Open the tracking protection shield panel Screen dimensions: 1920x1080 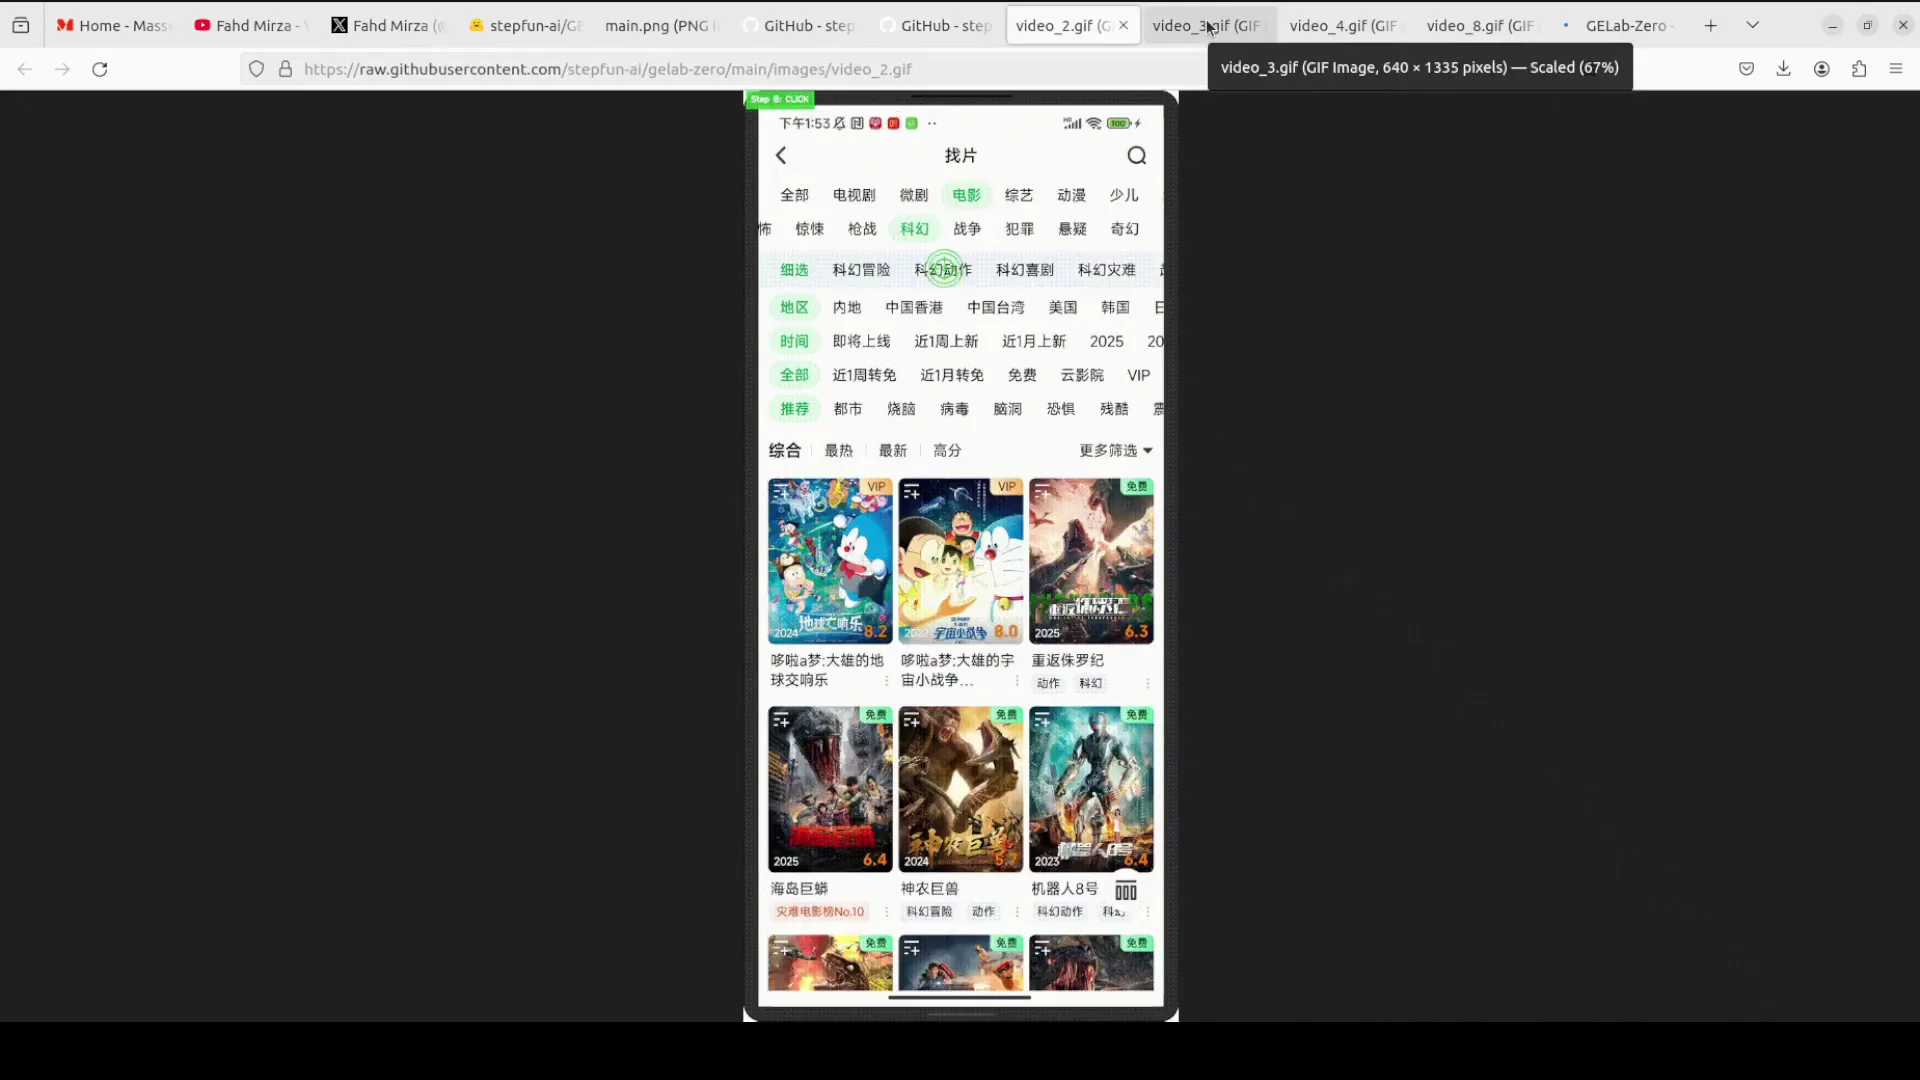[257, 69]
